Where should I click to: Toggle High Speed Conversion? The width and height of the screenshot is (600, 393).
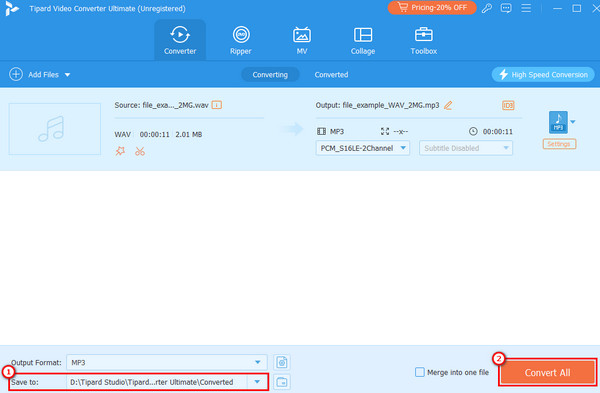tap(543, 74)
